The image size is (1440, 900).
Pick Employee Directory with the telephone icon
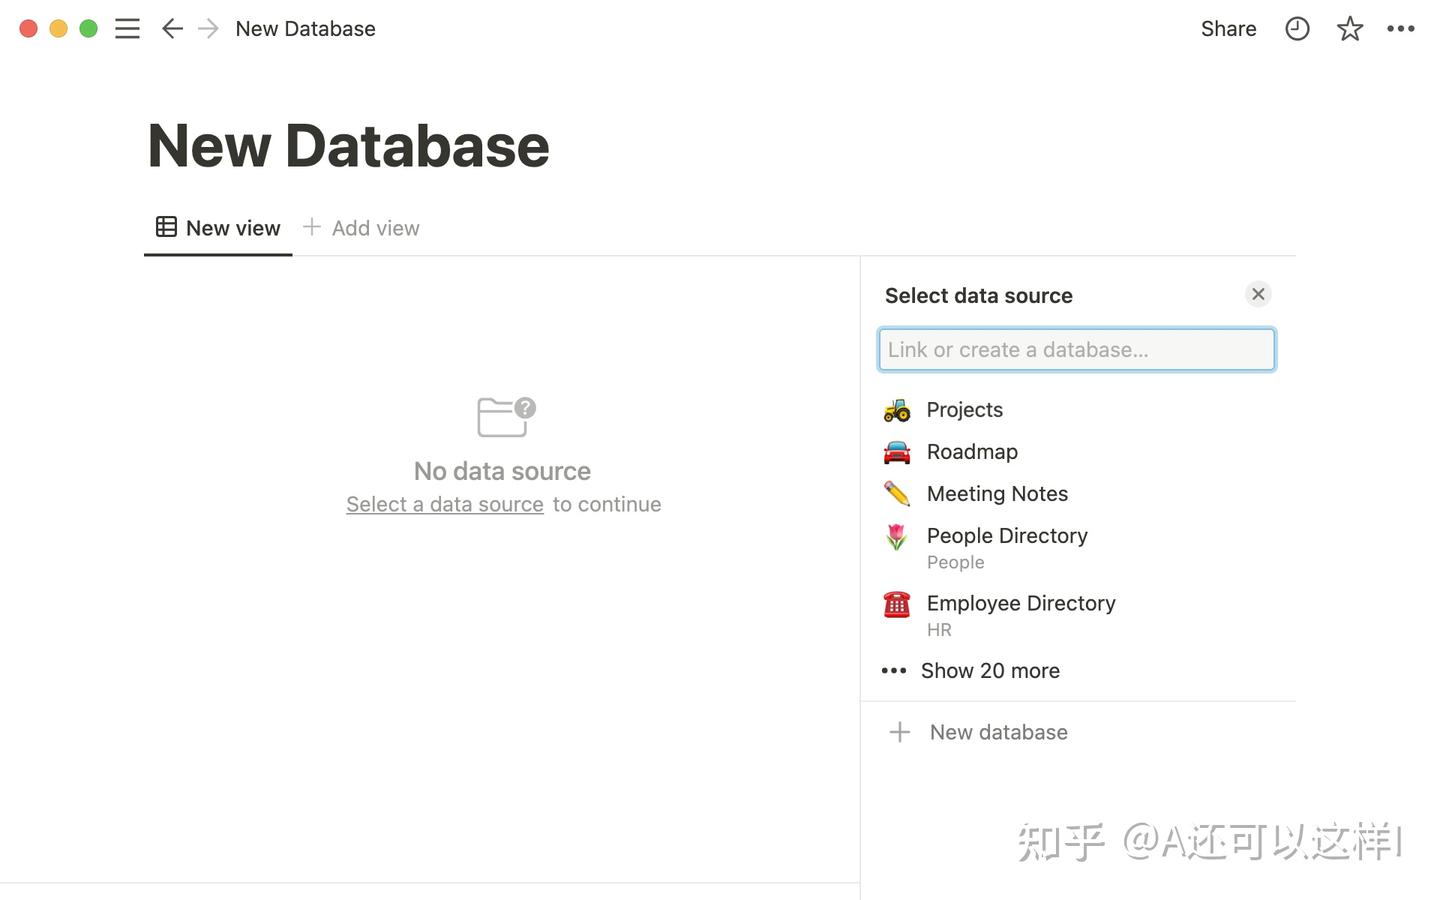coord(1020,603)
